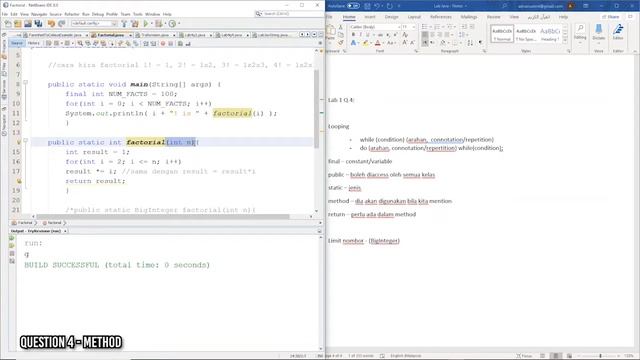Click the Underline button in Word ribbon

pos(368,35)
